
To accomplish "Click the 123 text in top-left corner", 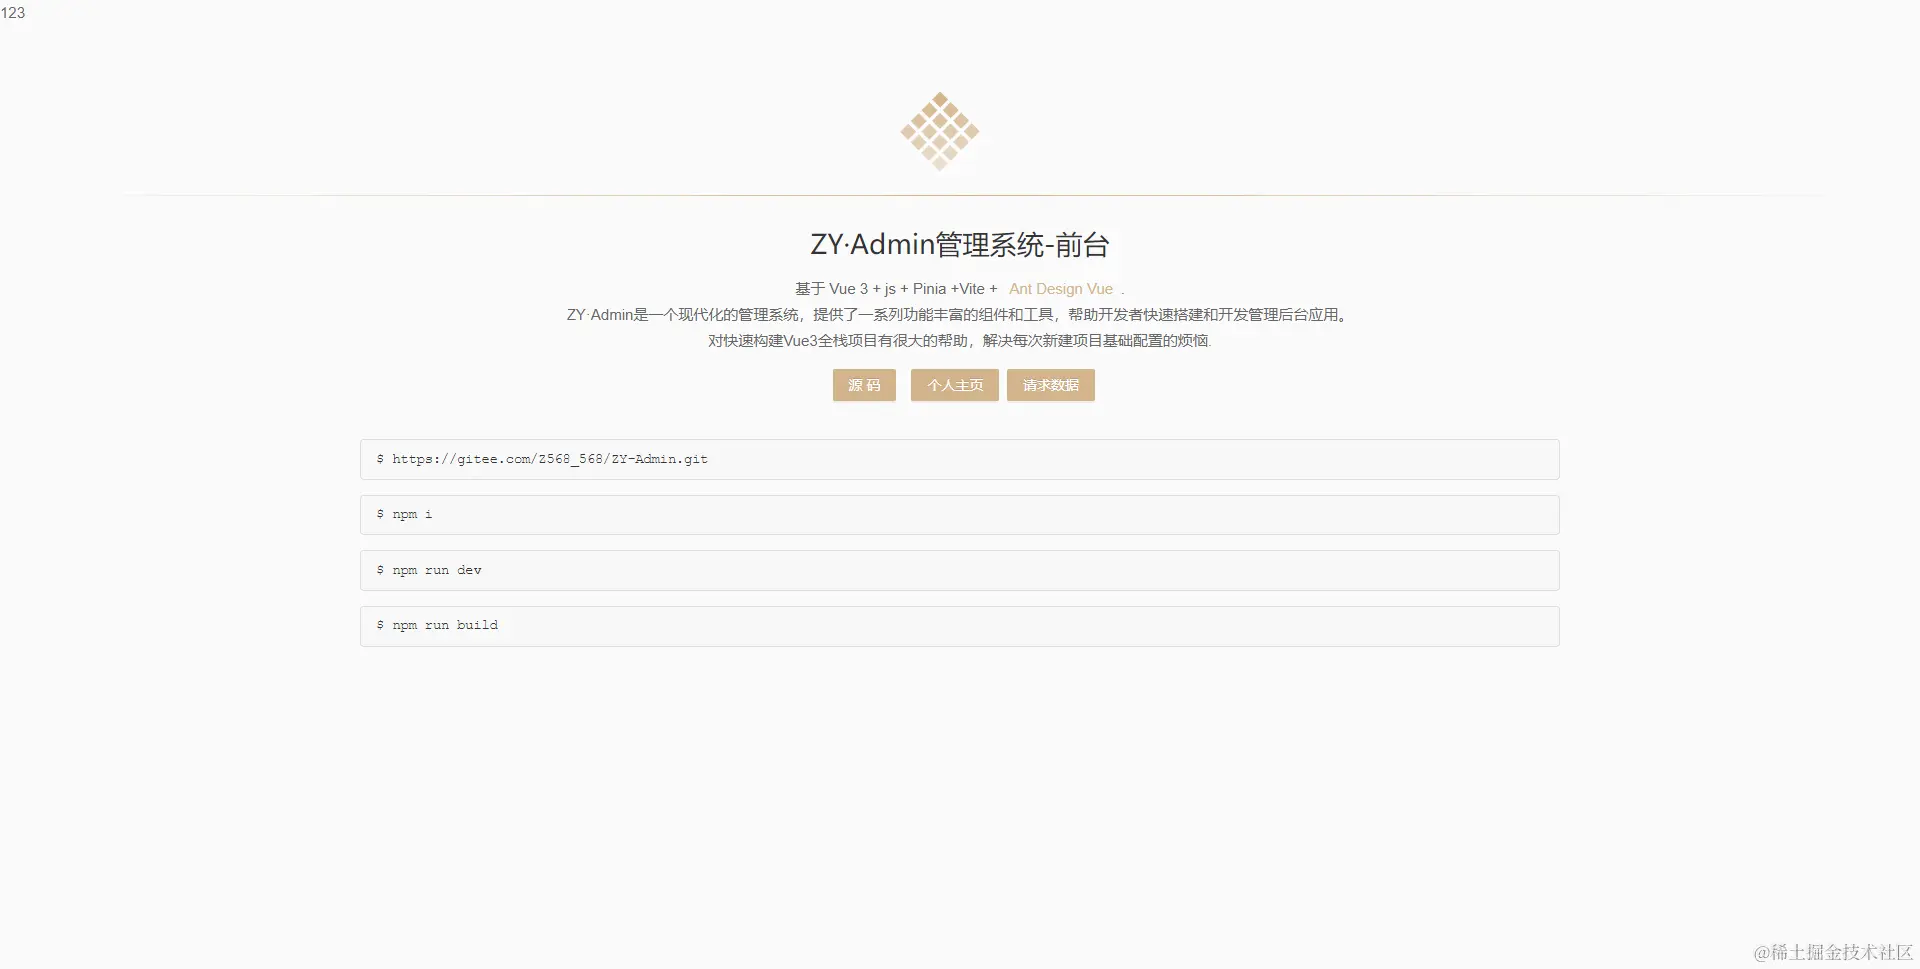I will pyautogui.click(x=14, y=13).
